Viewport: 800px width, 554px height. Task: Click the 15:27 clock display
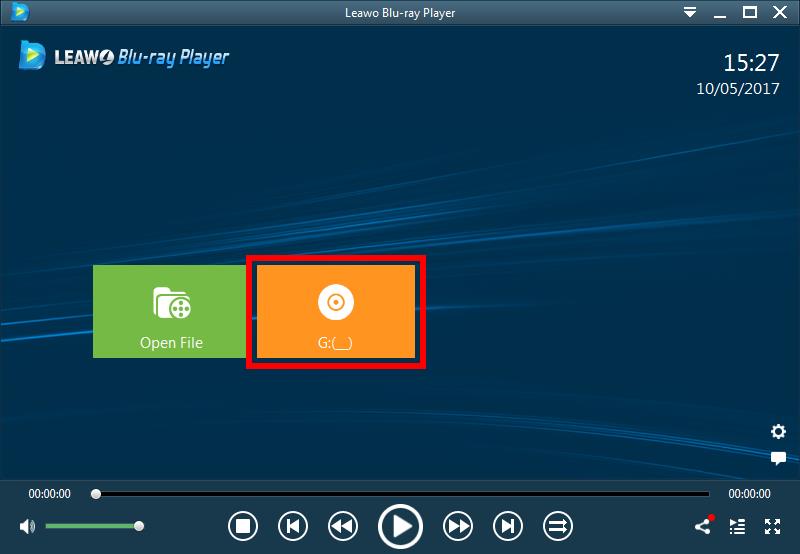(x=751, y=63)
